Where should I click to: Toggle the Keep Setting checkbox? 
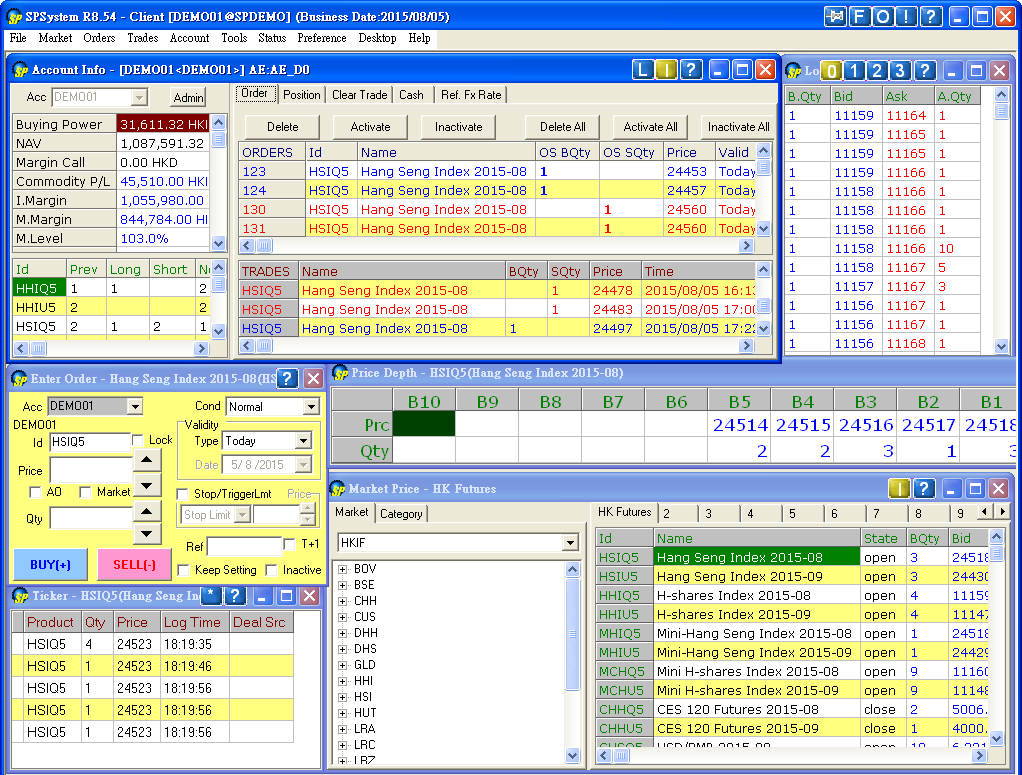[184, 570]
